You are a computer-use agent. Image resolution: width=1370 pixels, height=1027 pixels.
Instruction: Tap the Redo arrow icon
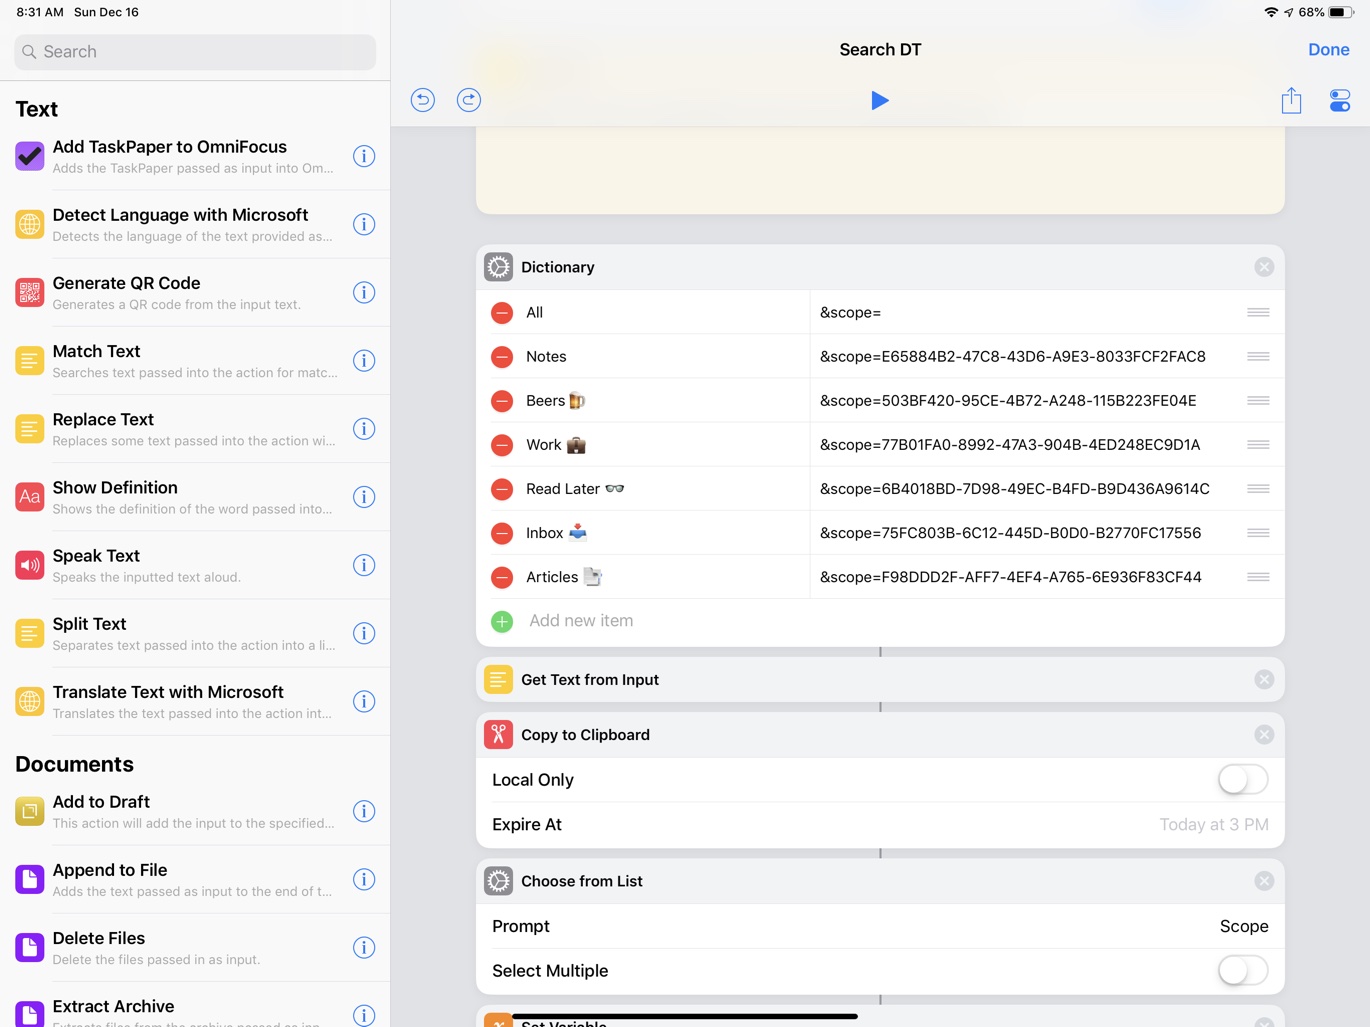coord(469,100)
